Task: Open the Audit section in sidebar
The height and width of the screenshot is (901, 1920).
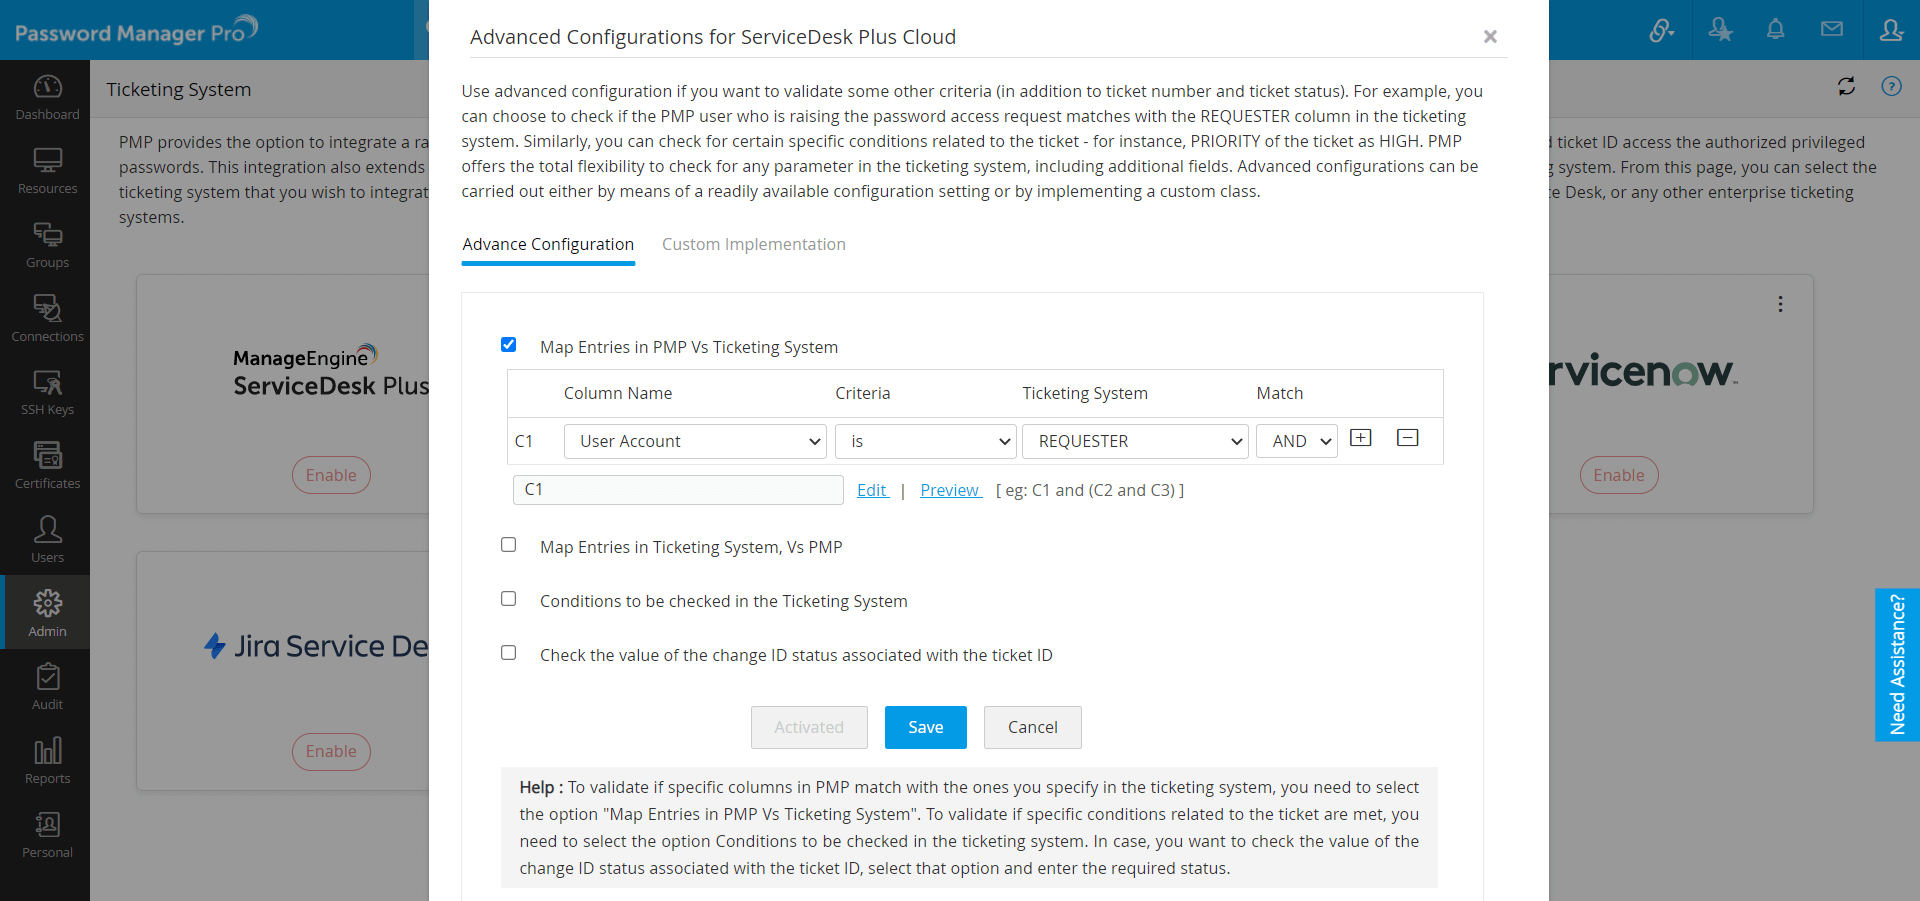Action: click(x=47, y=687)
